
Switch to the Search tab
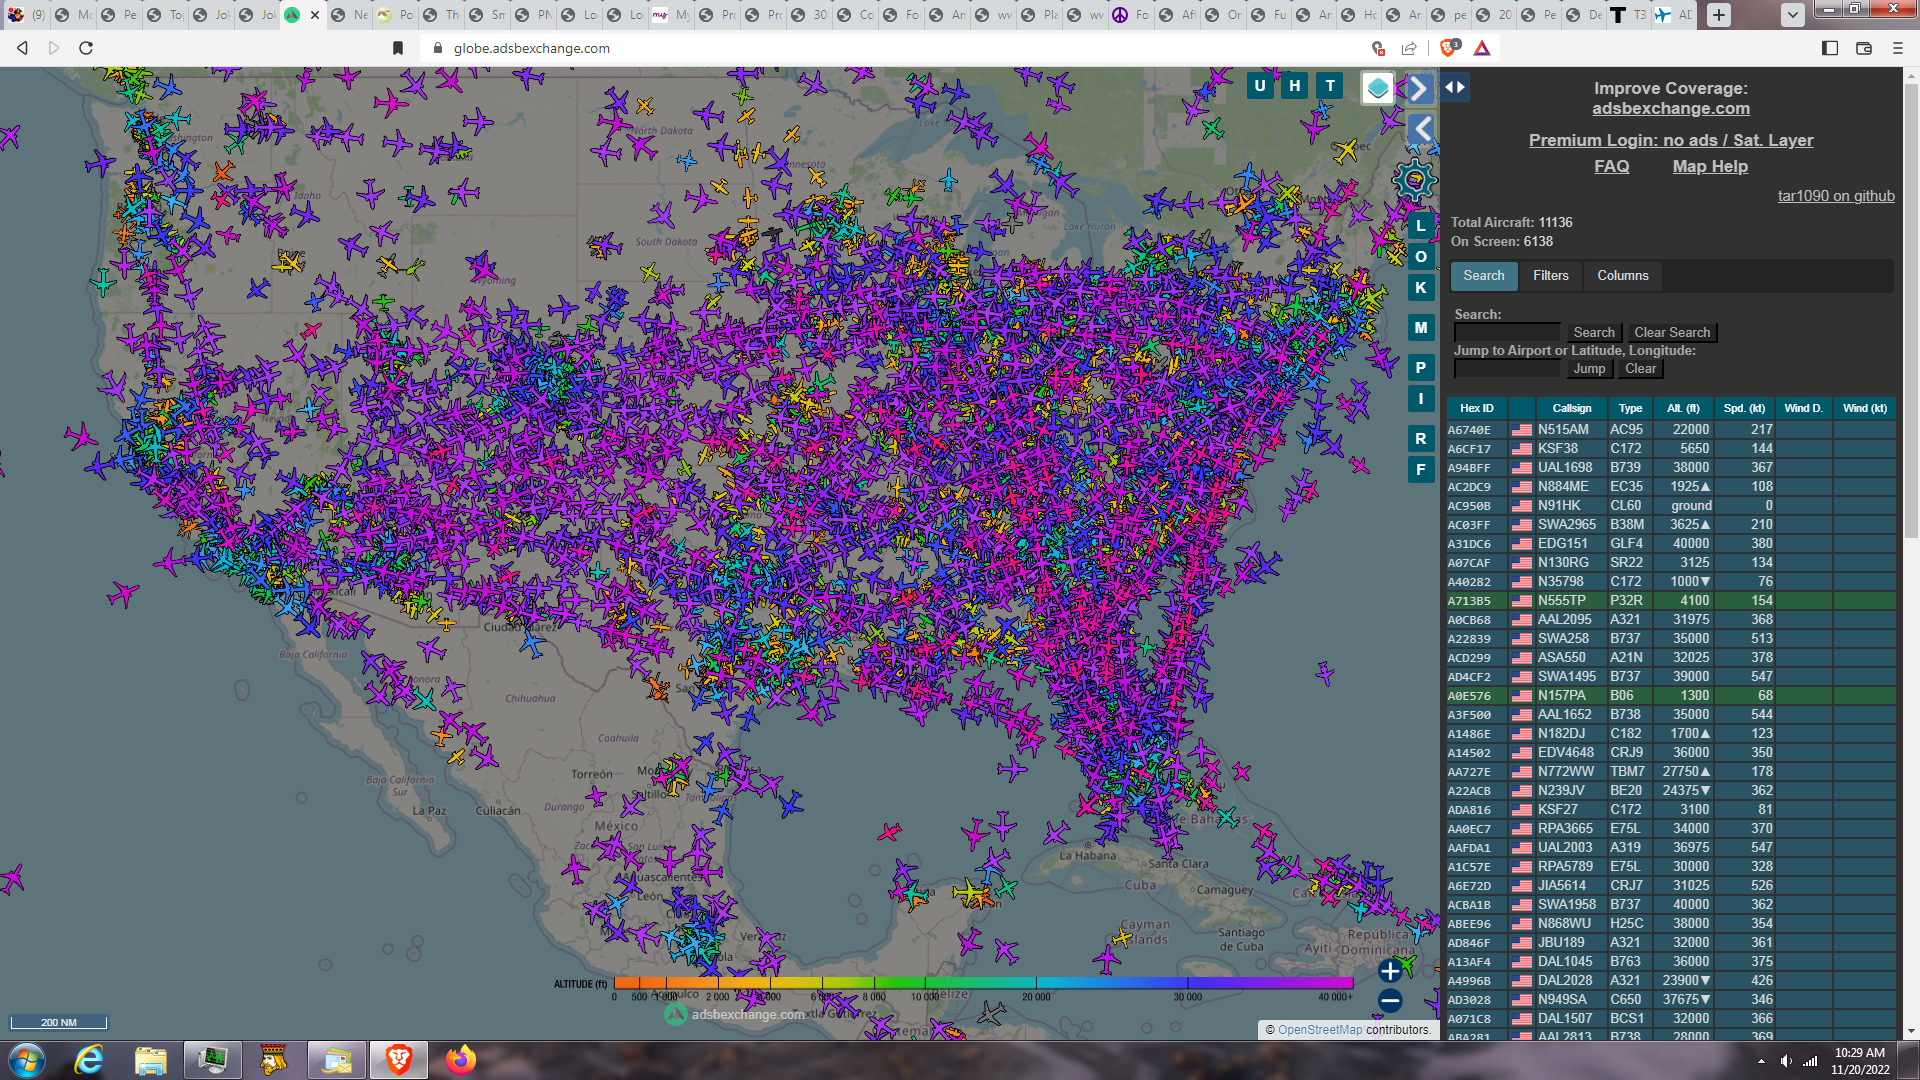coord(1484,276)
